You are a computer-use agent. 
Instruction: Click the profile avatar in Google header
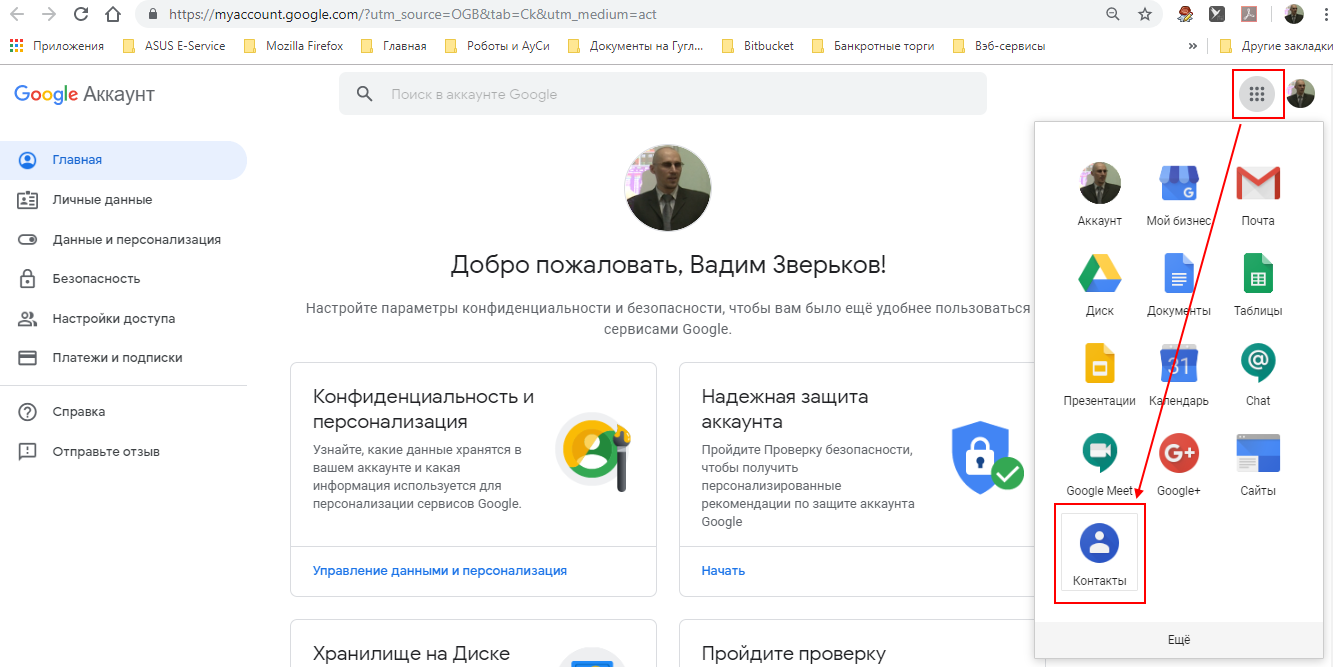pyautogui.click(x=1301, y=94)
